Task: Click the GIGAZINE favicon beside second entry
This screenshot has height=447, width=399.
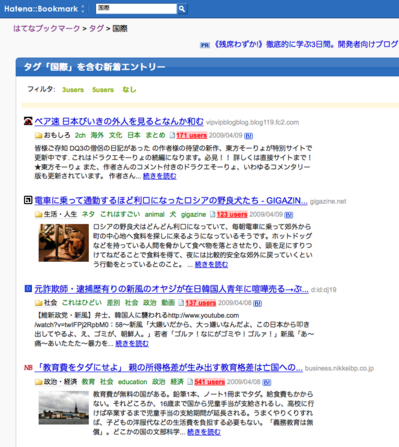Action: point(28,200)
